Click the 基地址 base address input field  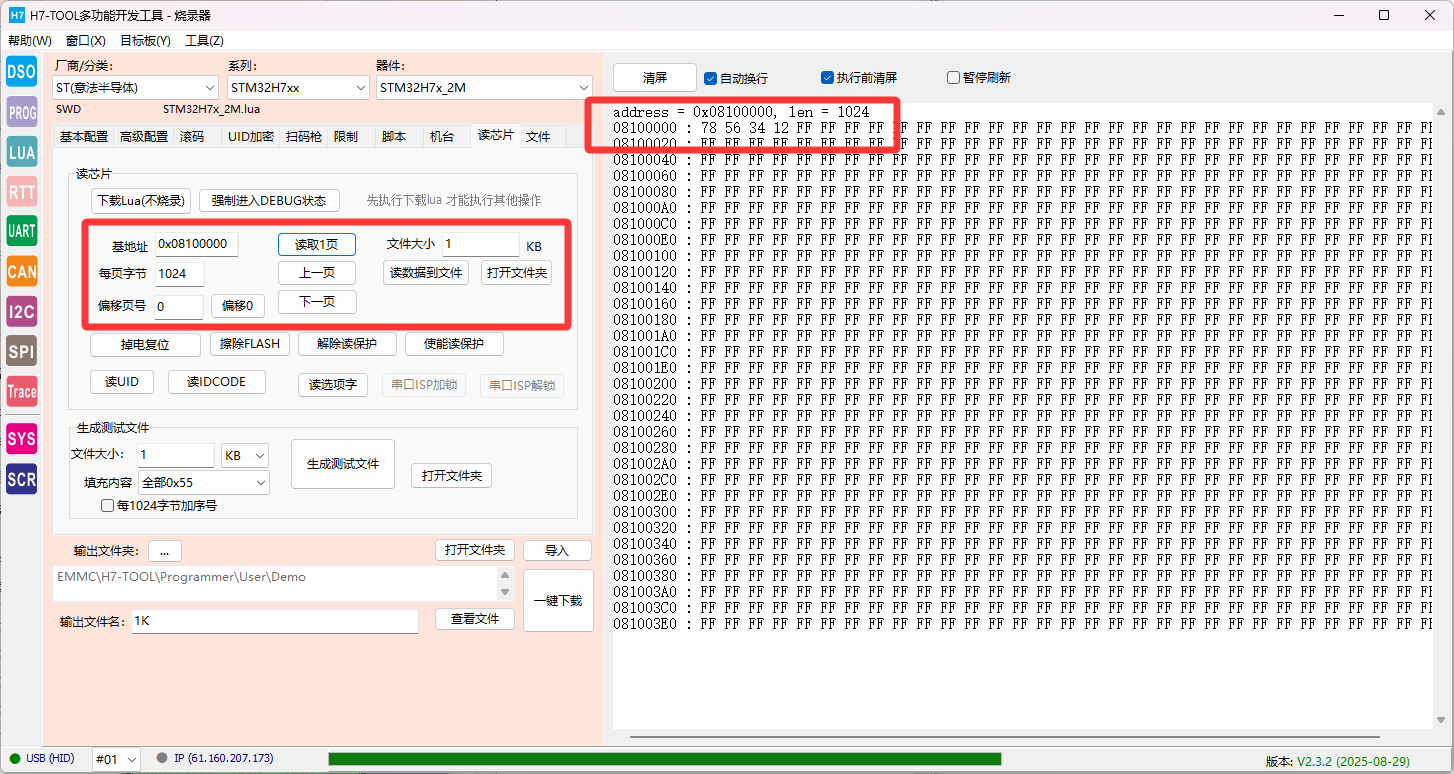click(196, 244)
